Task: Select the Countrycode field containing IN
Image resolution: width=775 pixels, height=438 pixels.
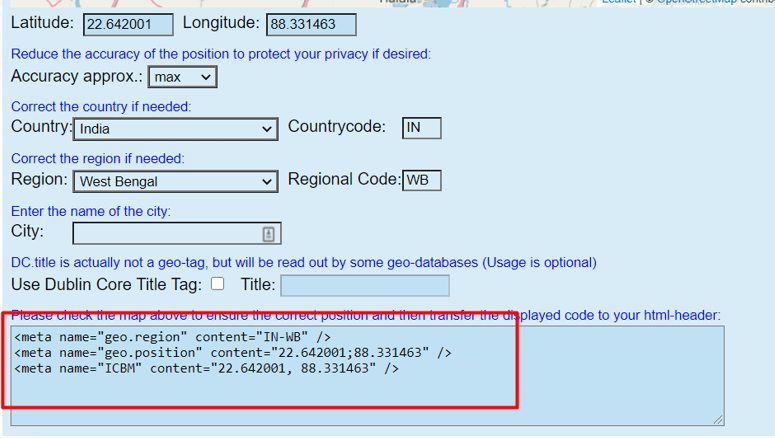Action: tap(421, 128)
